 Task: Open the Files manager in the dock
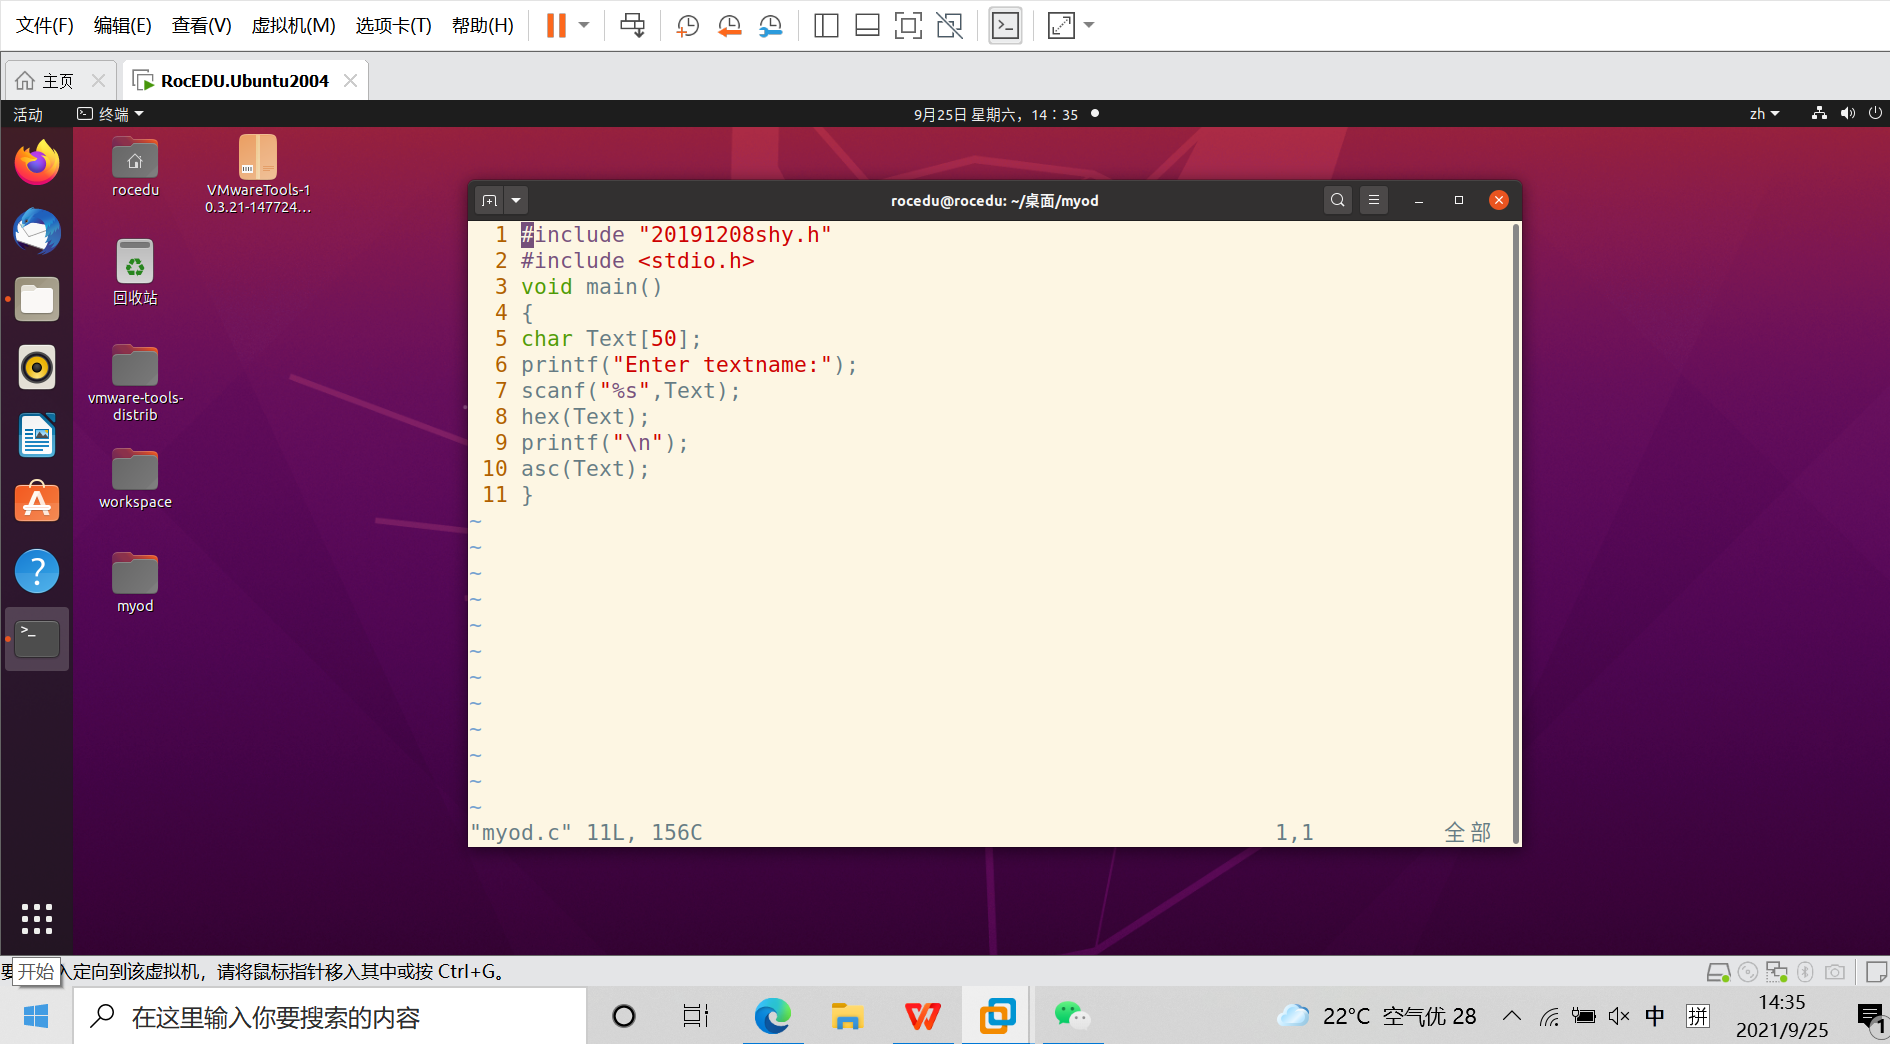37,299
